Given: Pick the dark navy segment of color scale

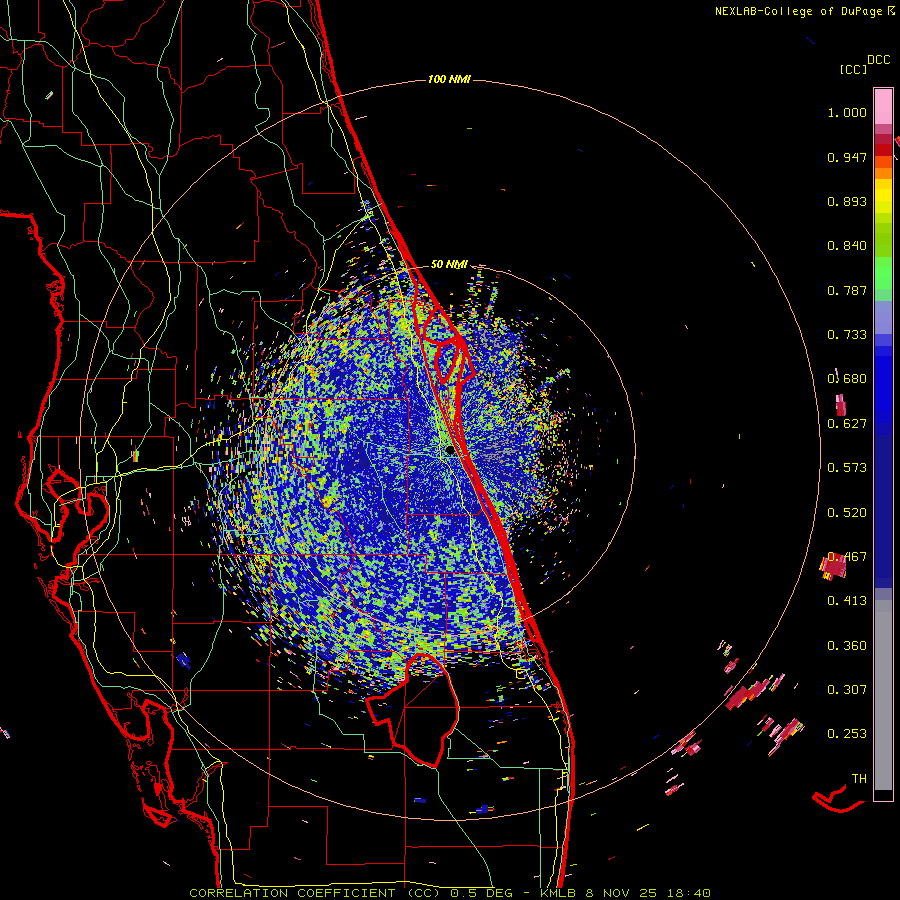Looking at the screenshot, I should tap(883, 511).
